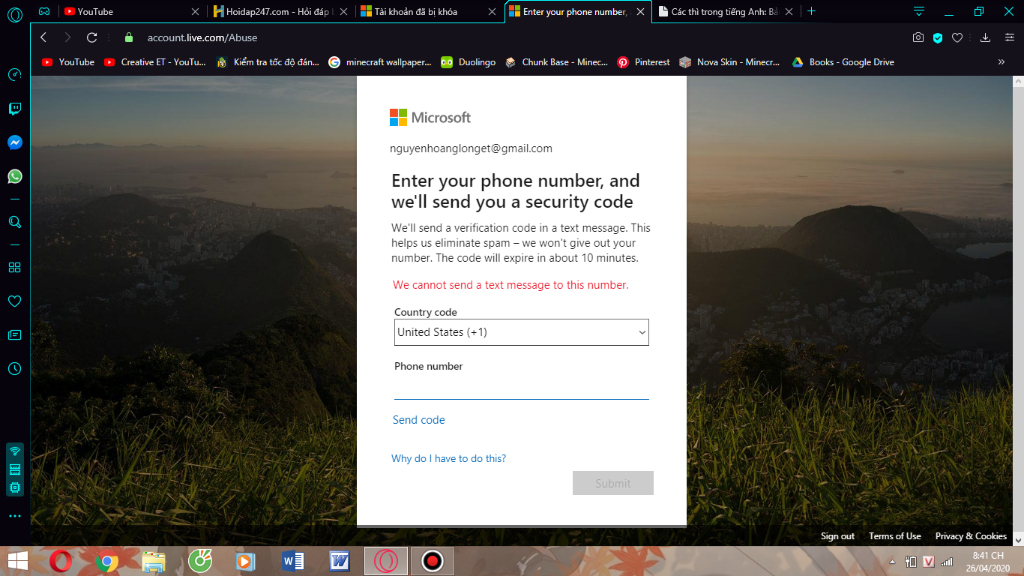
Task: Open the Privacy & Cookies link
Action: (x=970, y=536)
